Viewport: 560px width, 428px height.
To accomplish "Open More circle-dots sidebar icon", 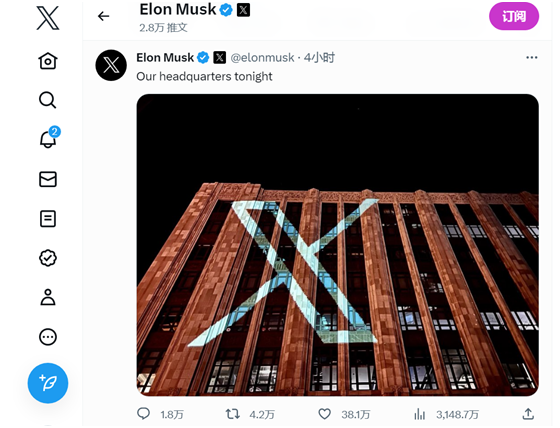I will [48, 337].
